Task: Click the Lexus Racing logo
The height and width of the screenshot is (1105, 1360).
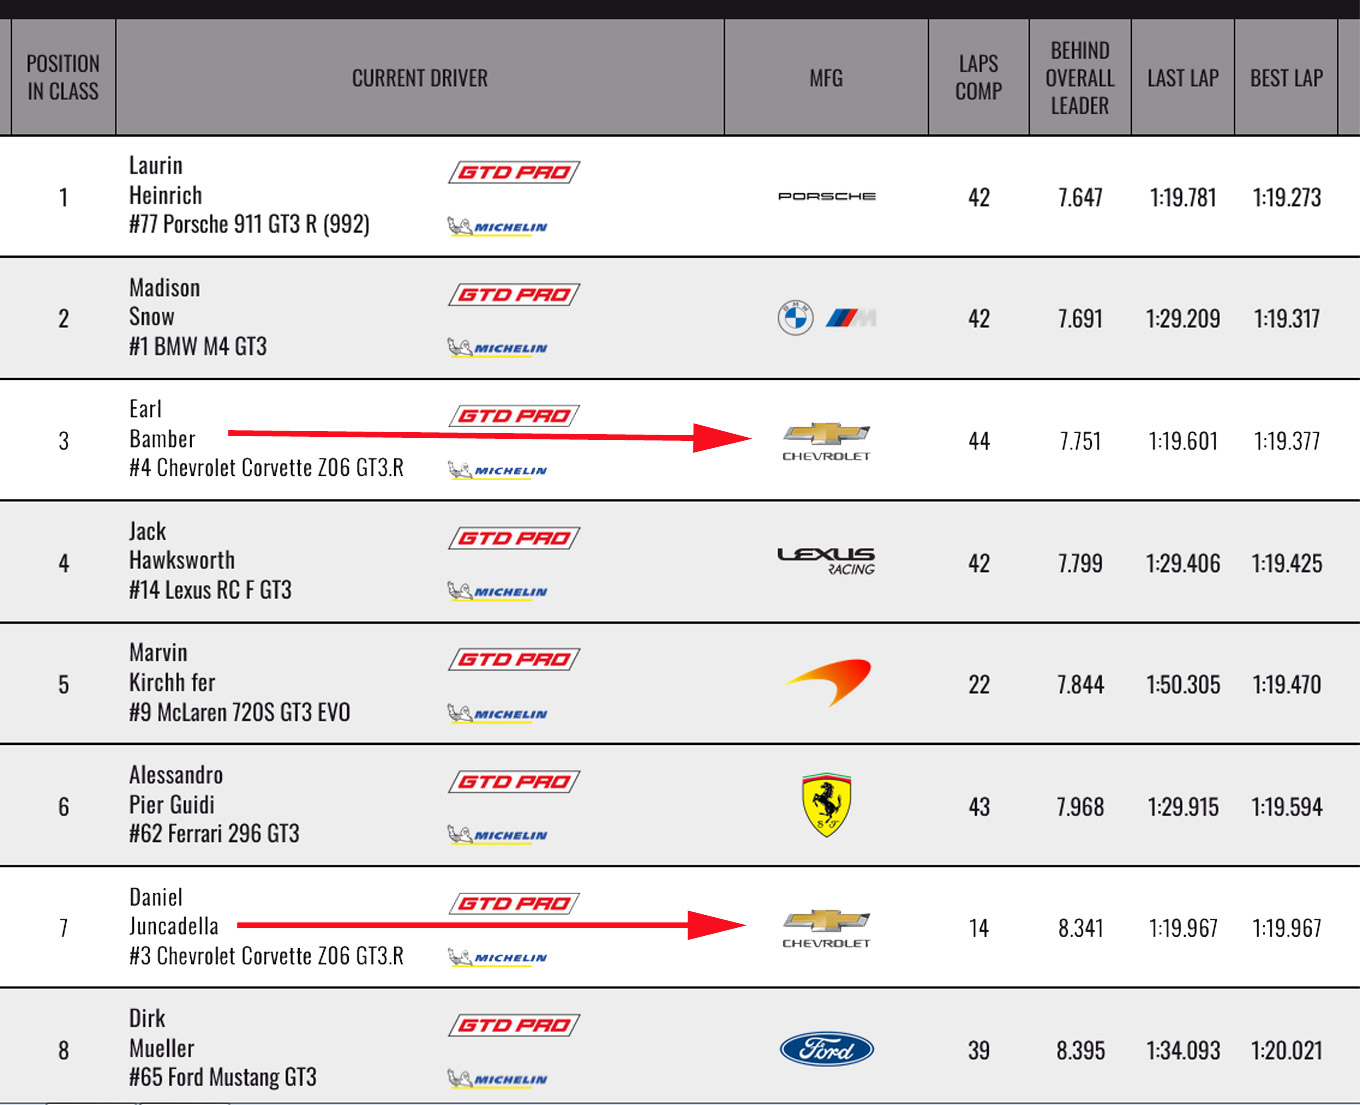Action: coord(826,561)
